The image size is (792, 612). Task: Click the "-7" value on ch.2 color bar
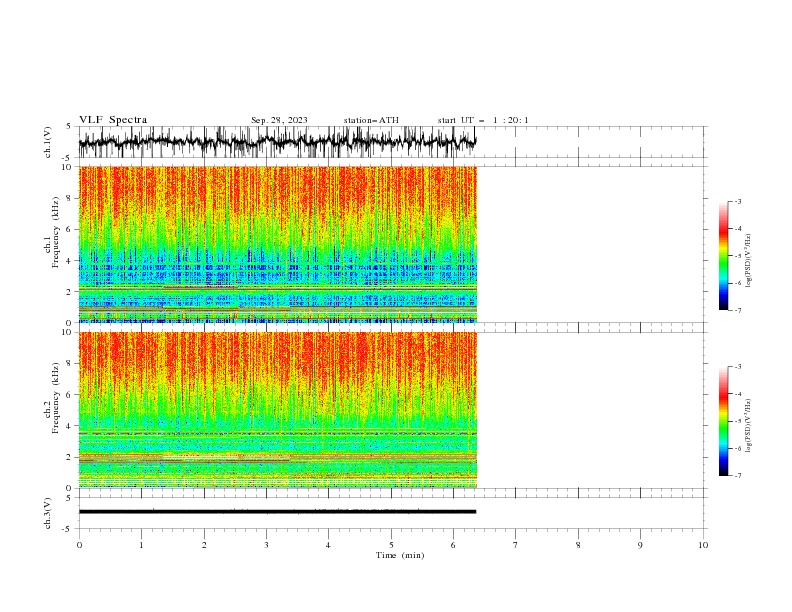click(x=737, y=476)
